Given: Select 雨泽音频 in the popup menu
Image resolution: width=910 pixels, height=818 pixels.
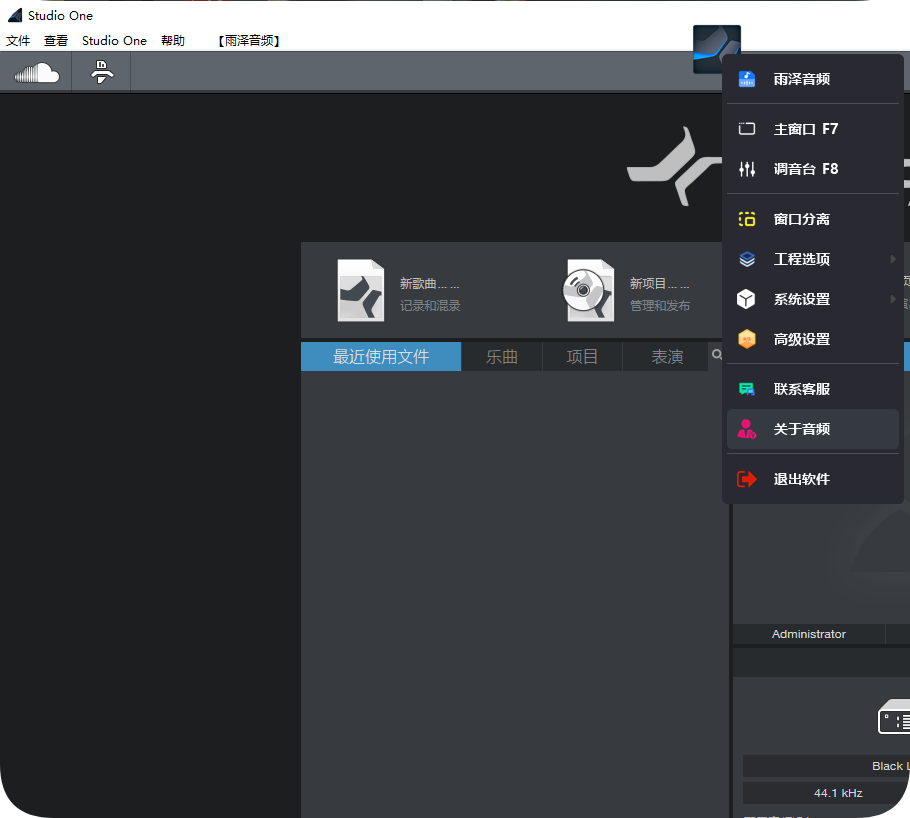Looking at the screenshot, I should click(812, 79).
